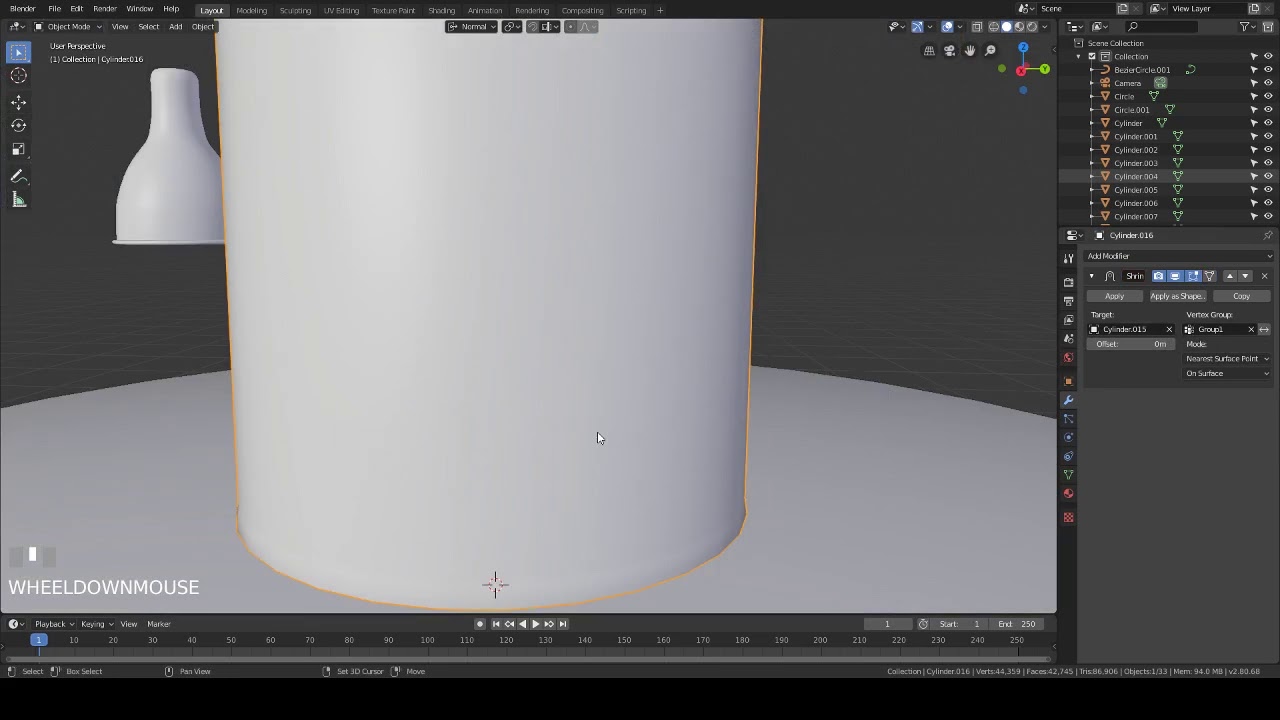Collapse the Shrinkwrap modifier panel triangle
Image resolution: width=1280 pixels, height=720 pixels.
point(1092,276)
